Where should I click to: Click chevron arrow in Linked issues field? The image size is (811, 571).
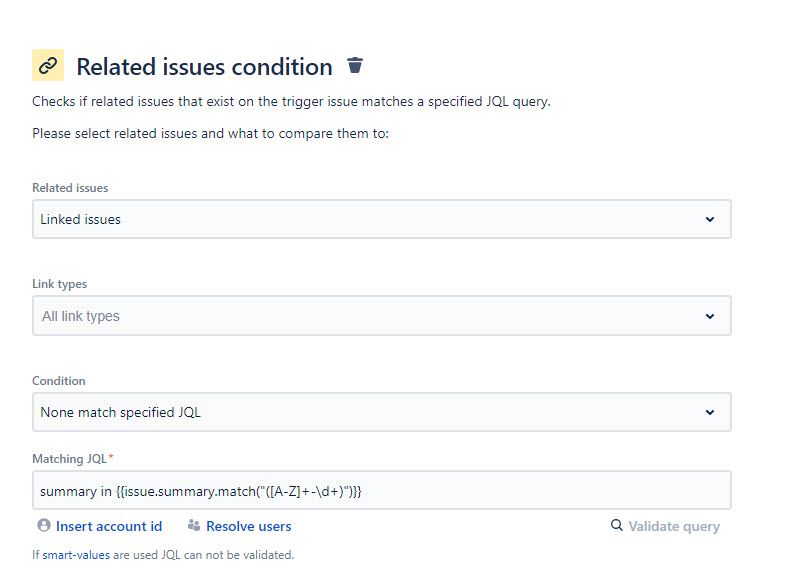tap(710, 219)
